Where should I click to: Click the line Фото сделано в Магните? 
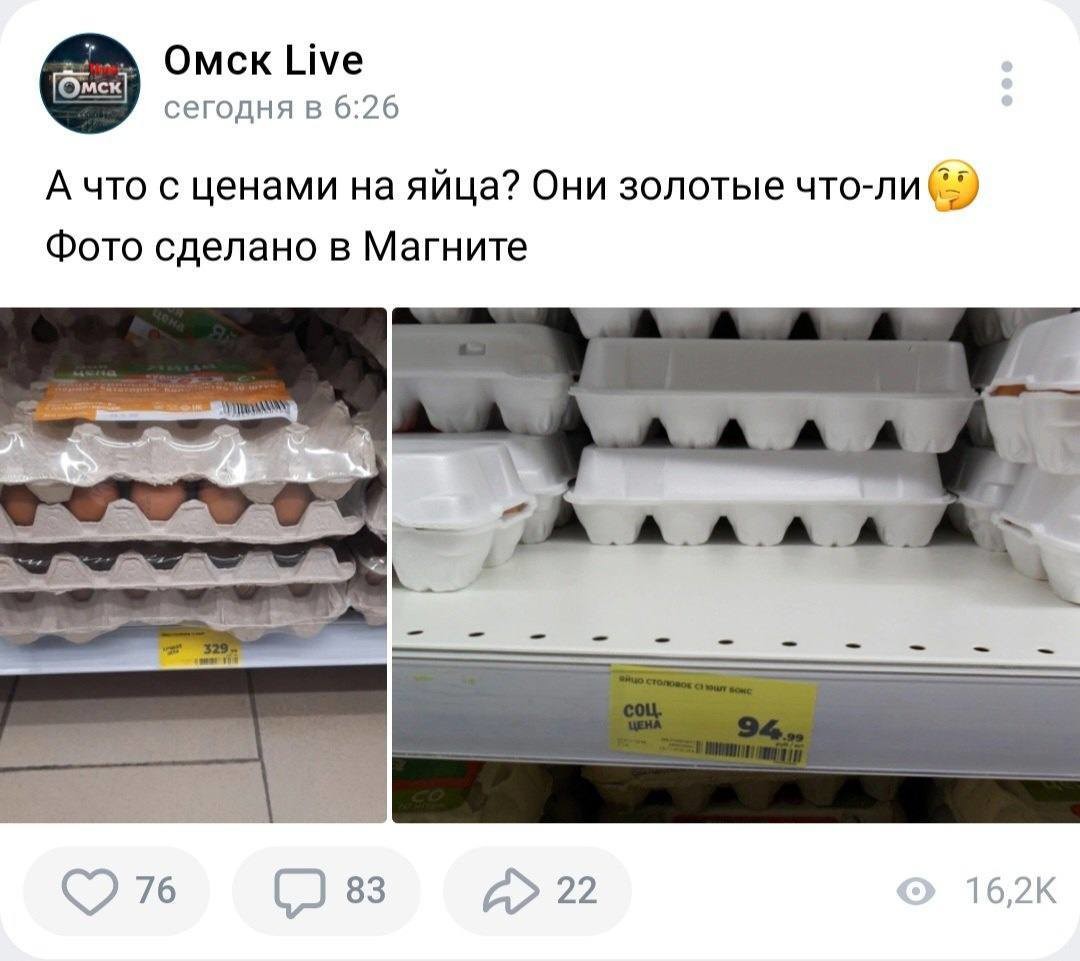[x=287, y=247]
